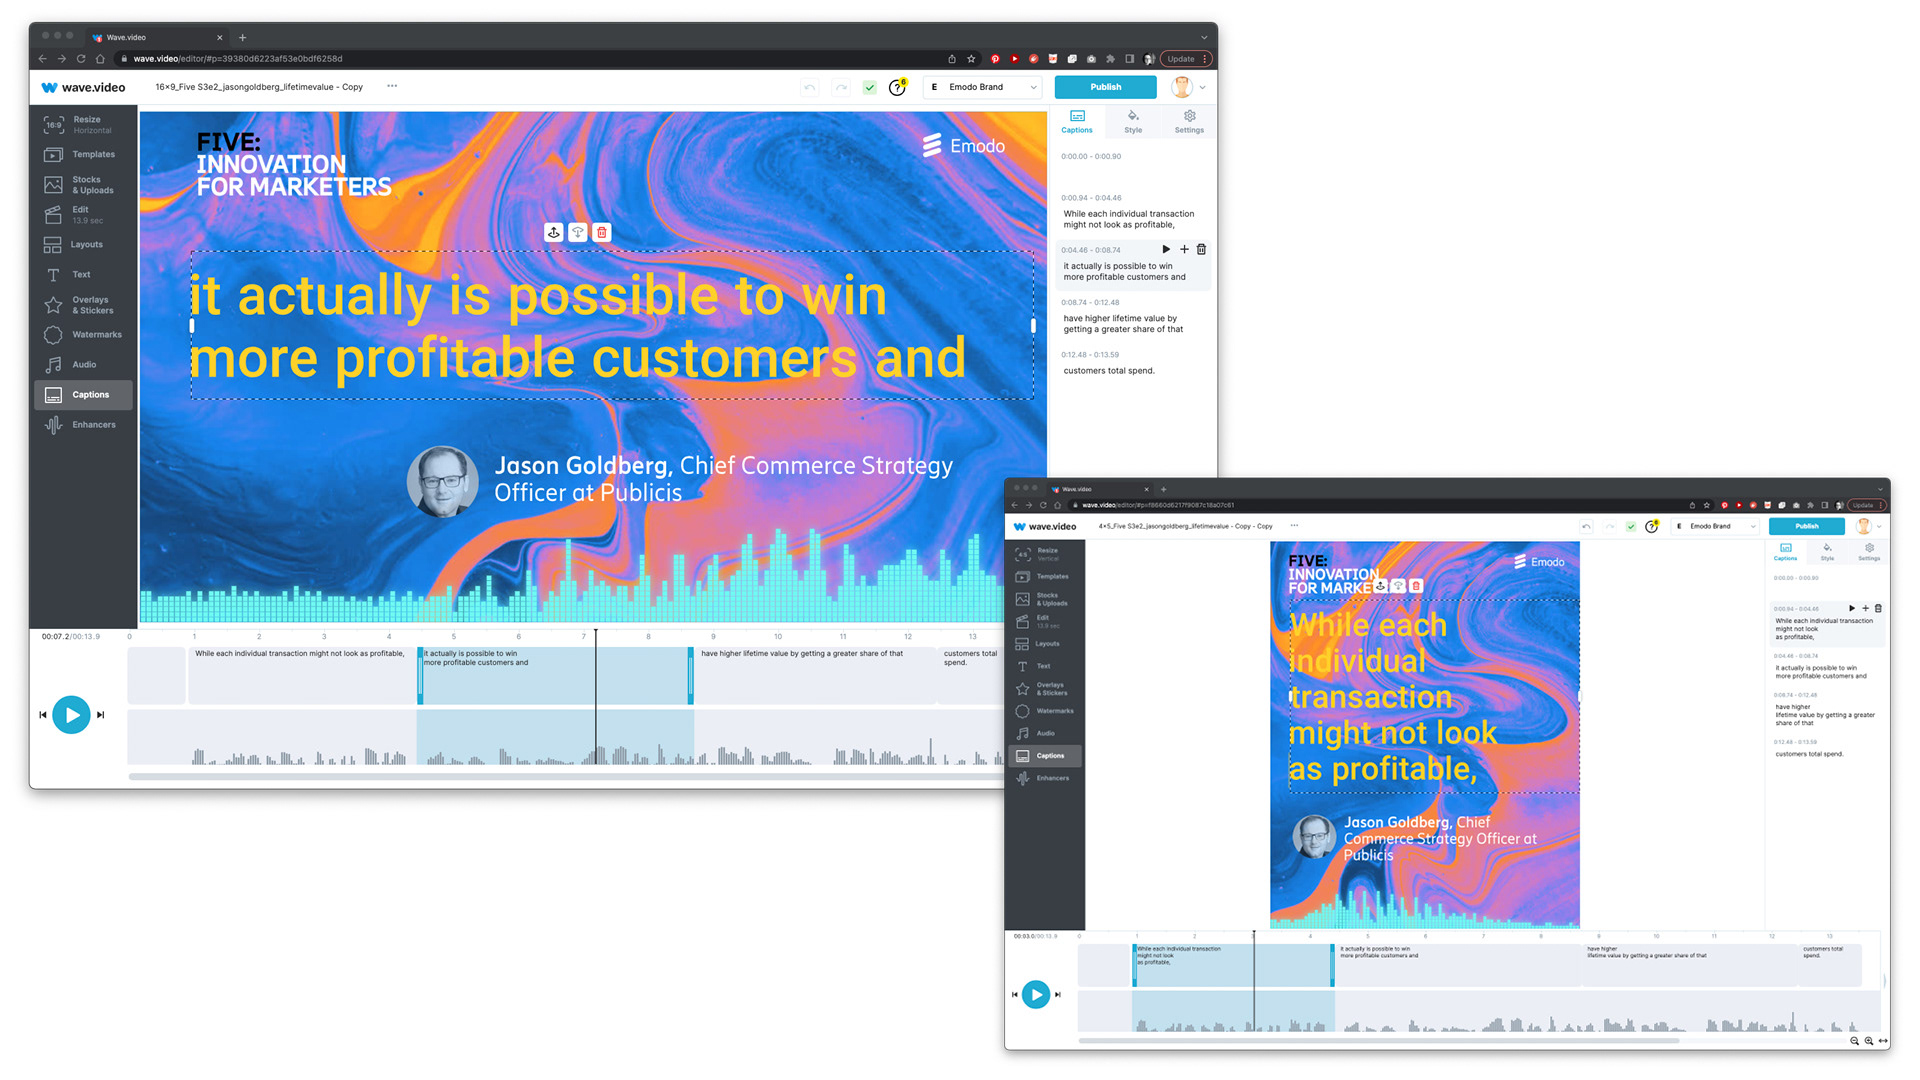Screen dimensions: 1920x1080
Task: Open Resize tool in the large window sidebar
Action: pyautogui.click(x=83, y=125)
